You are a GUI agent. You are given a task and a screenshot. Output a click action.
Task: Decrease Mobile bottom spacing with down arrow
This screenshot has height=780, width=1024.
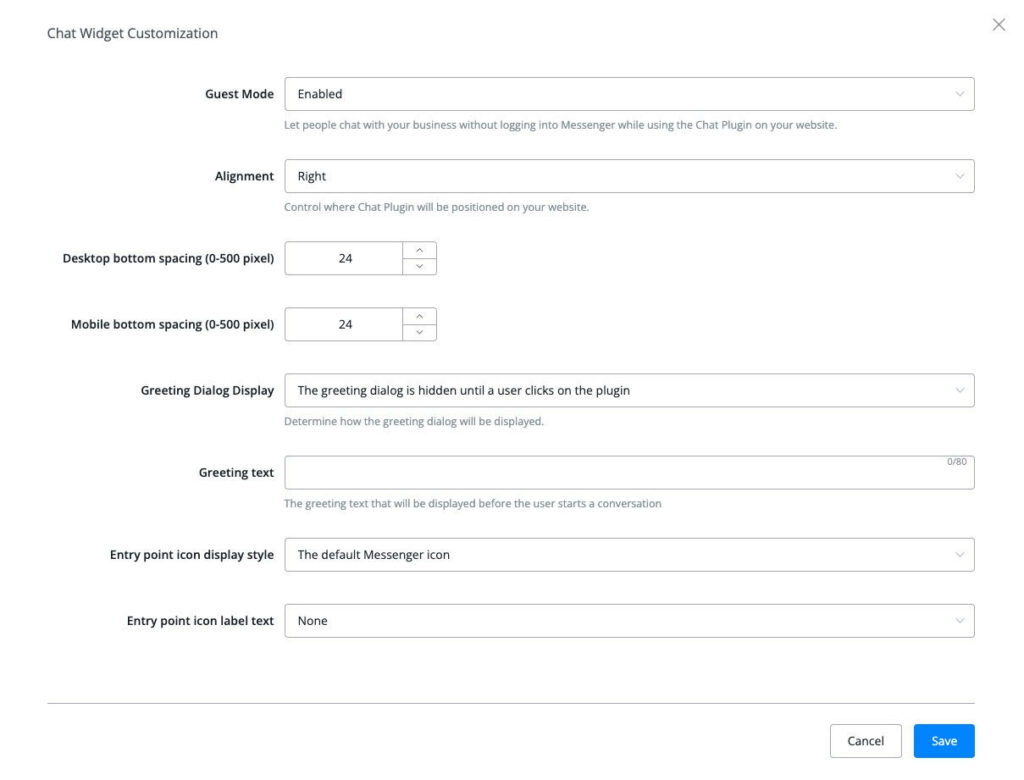coord(419,332)
